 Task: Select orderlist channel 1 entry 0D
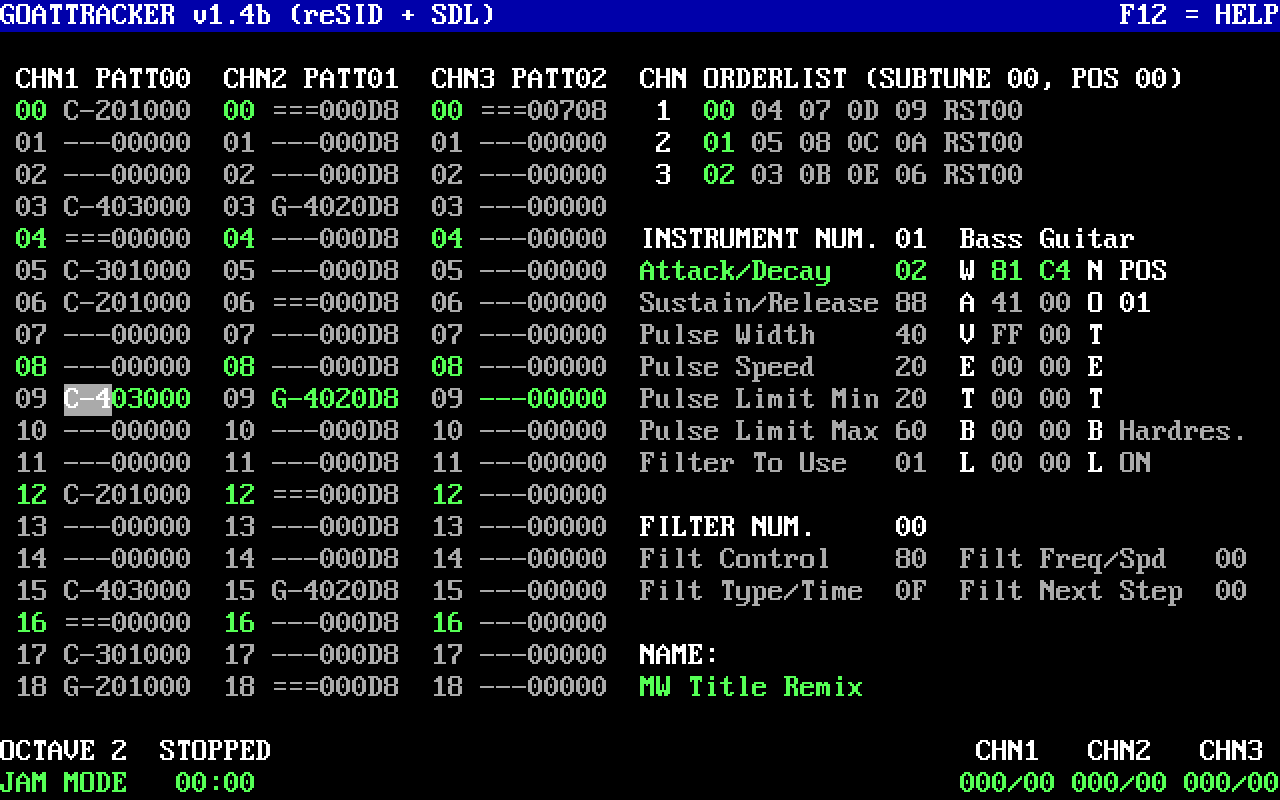[x=863, y=111]
